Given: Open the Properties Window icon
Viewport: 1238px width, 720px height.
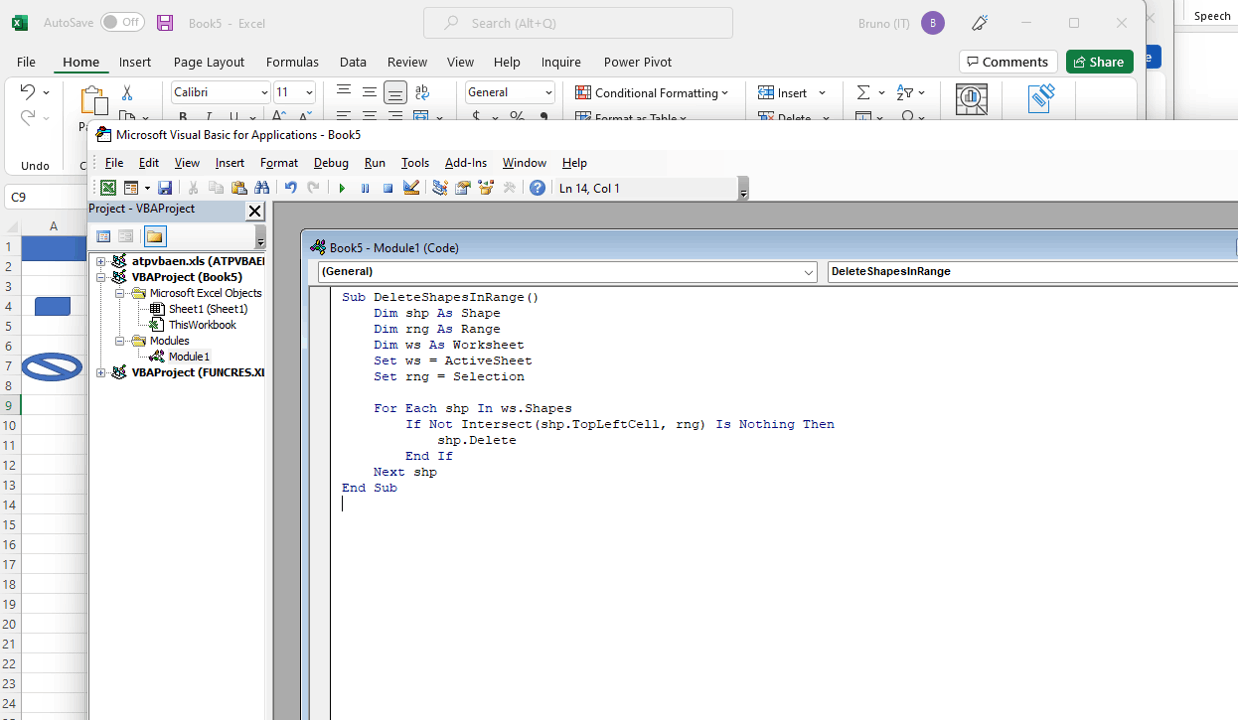Looking at the screenshot, I should 463,188.
